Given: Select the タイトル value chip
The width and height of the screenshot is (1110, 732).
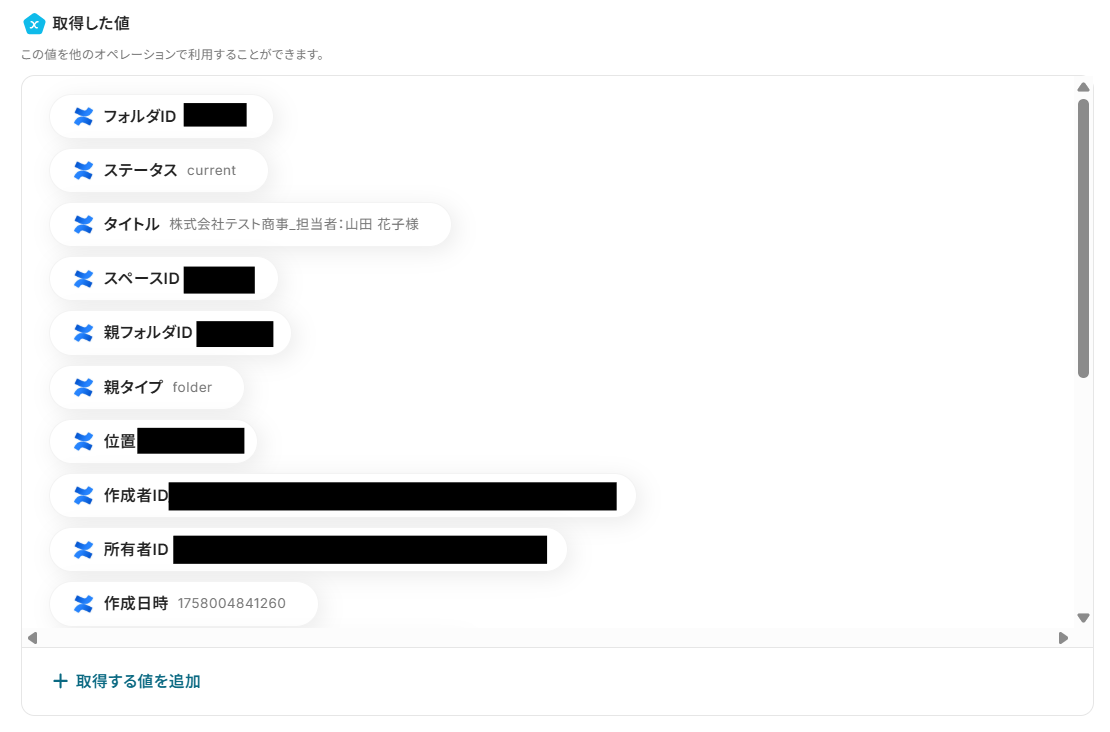Looking at the screenshot, I should pos(251,224).
